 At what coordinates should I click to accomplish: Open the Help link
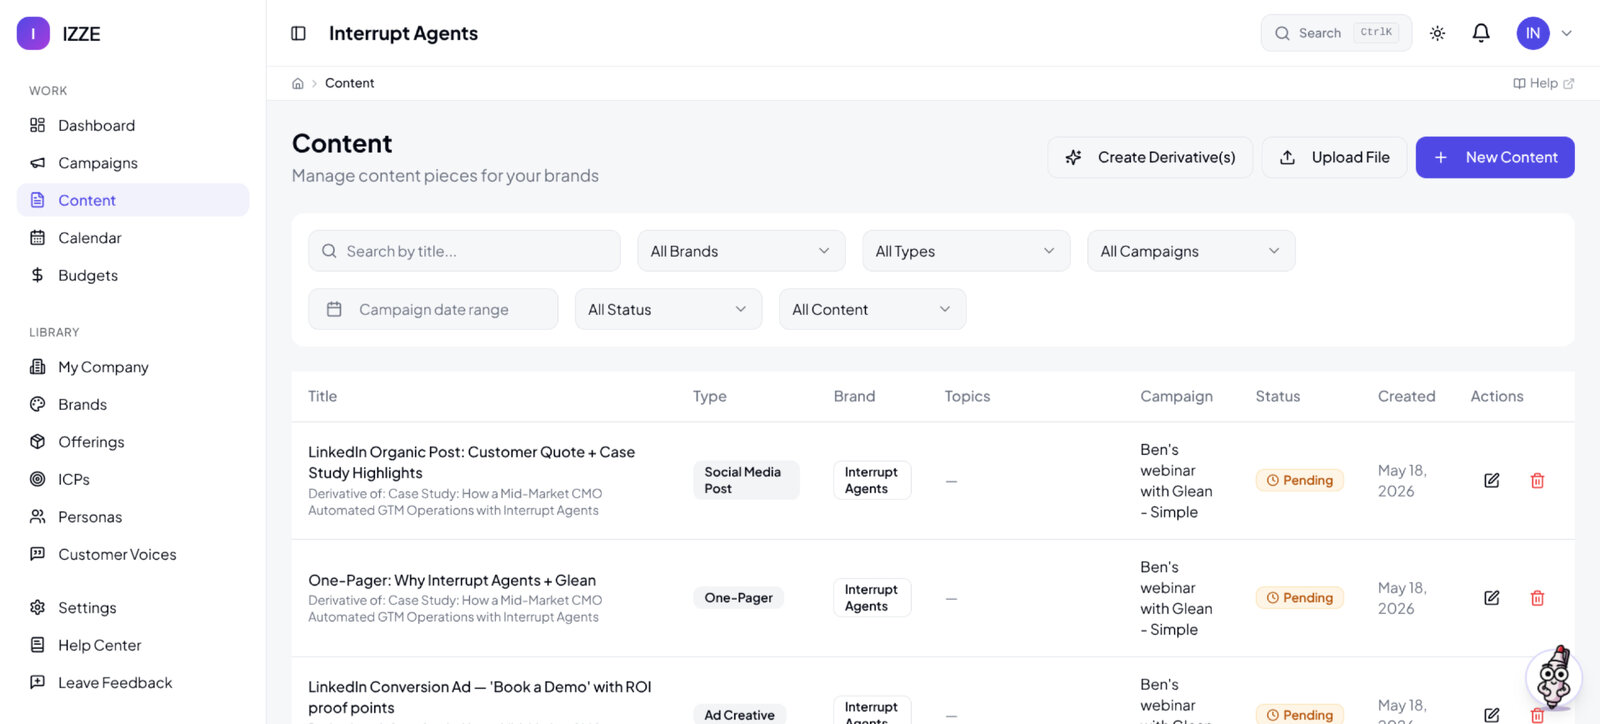[1543, 83]
